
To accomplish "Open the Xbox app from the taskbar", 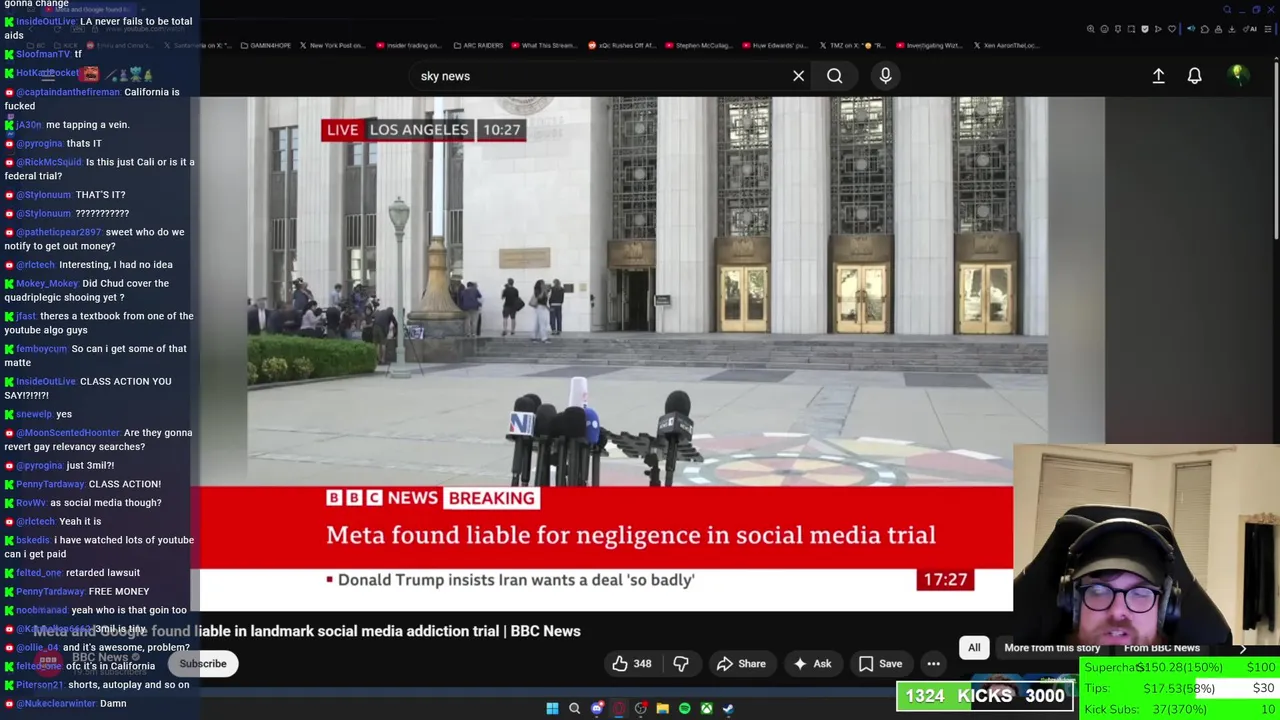I will [x=706, y=709].
